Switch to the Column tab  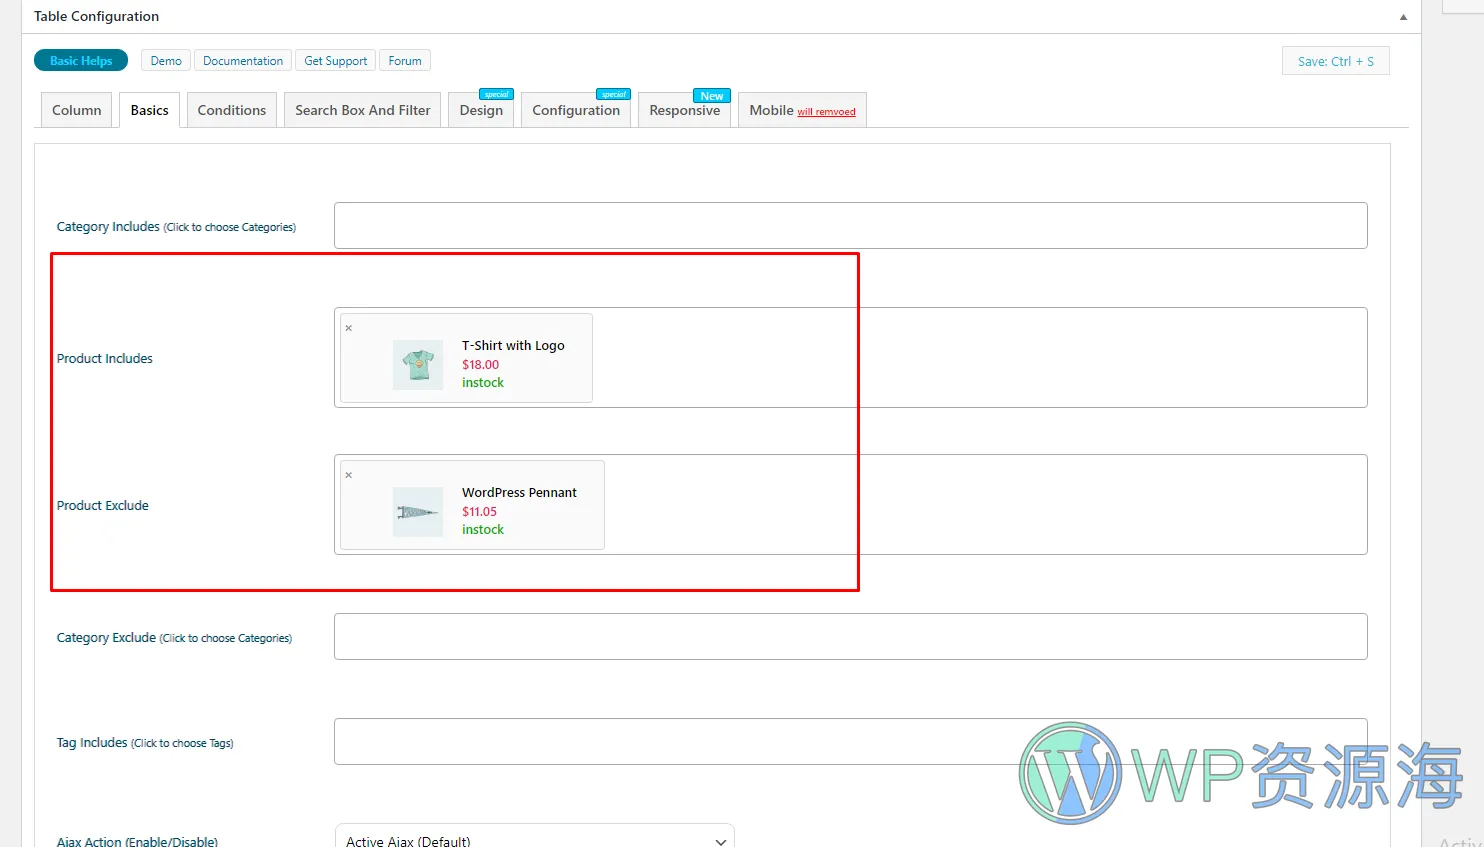(x=77, y=110)
